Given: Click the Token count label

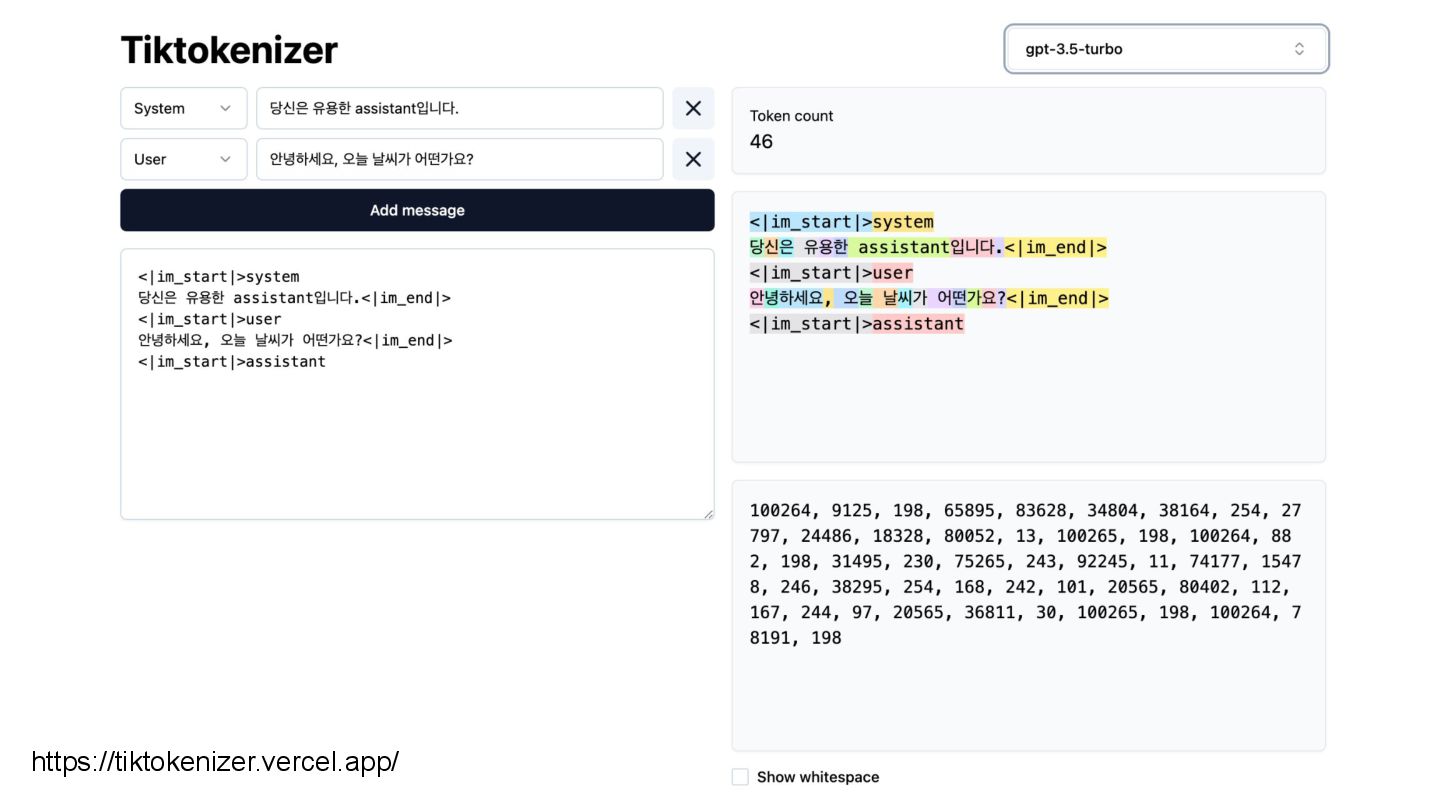Looking at the screenshot, I should [791, 116].
